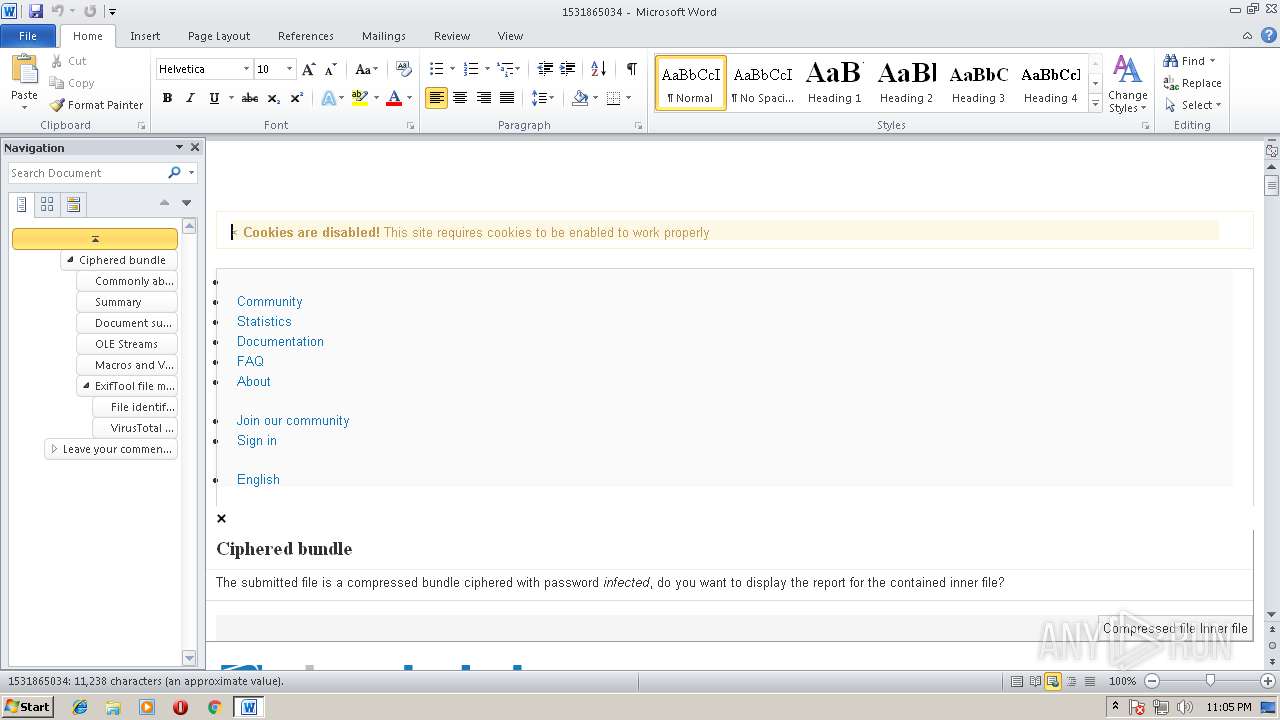Switch to the References tab

[306, 36]
